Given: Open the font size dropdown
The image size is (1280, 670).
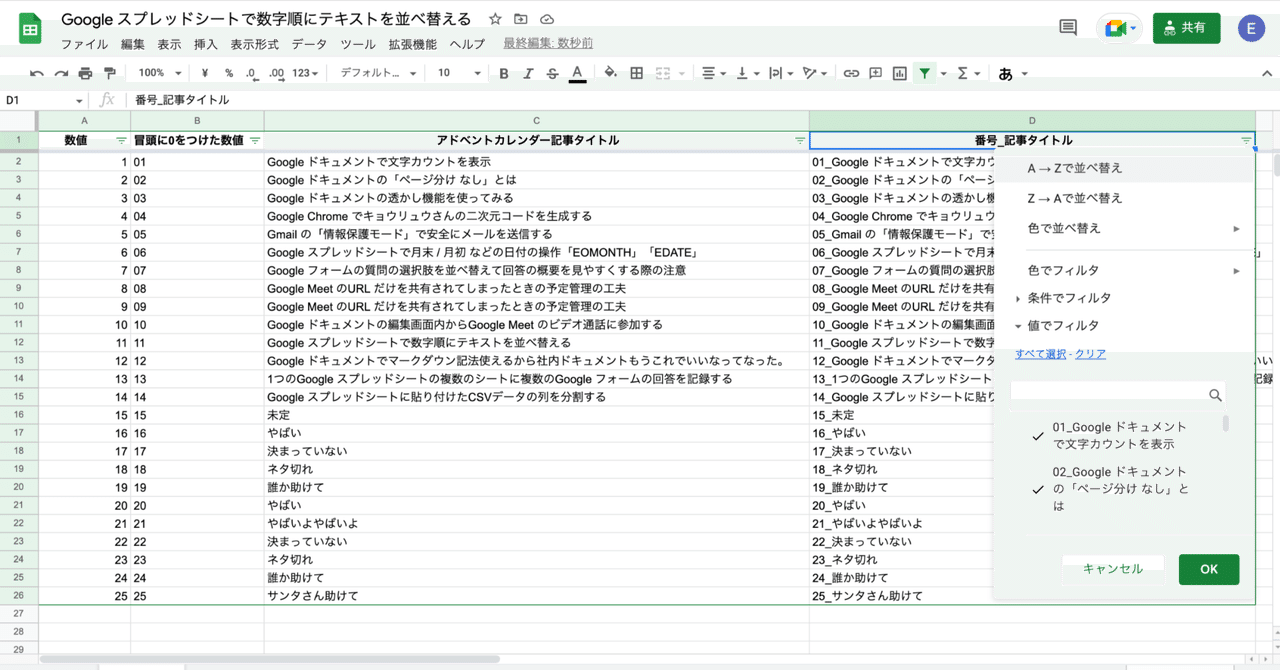Looking at the screenshot, I should [x=455, y=73].
